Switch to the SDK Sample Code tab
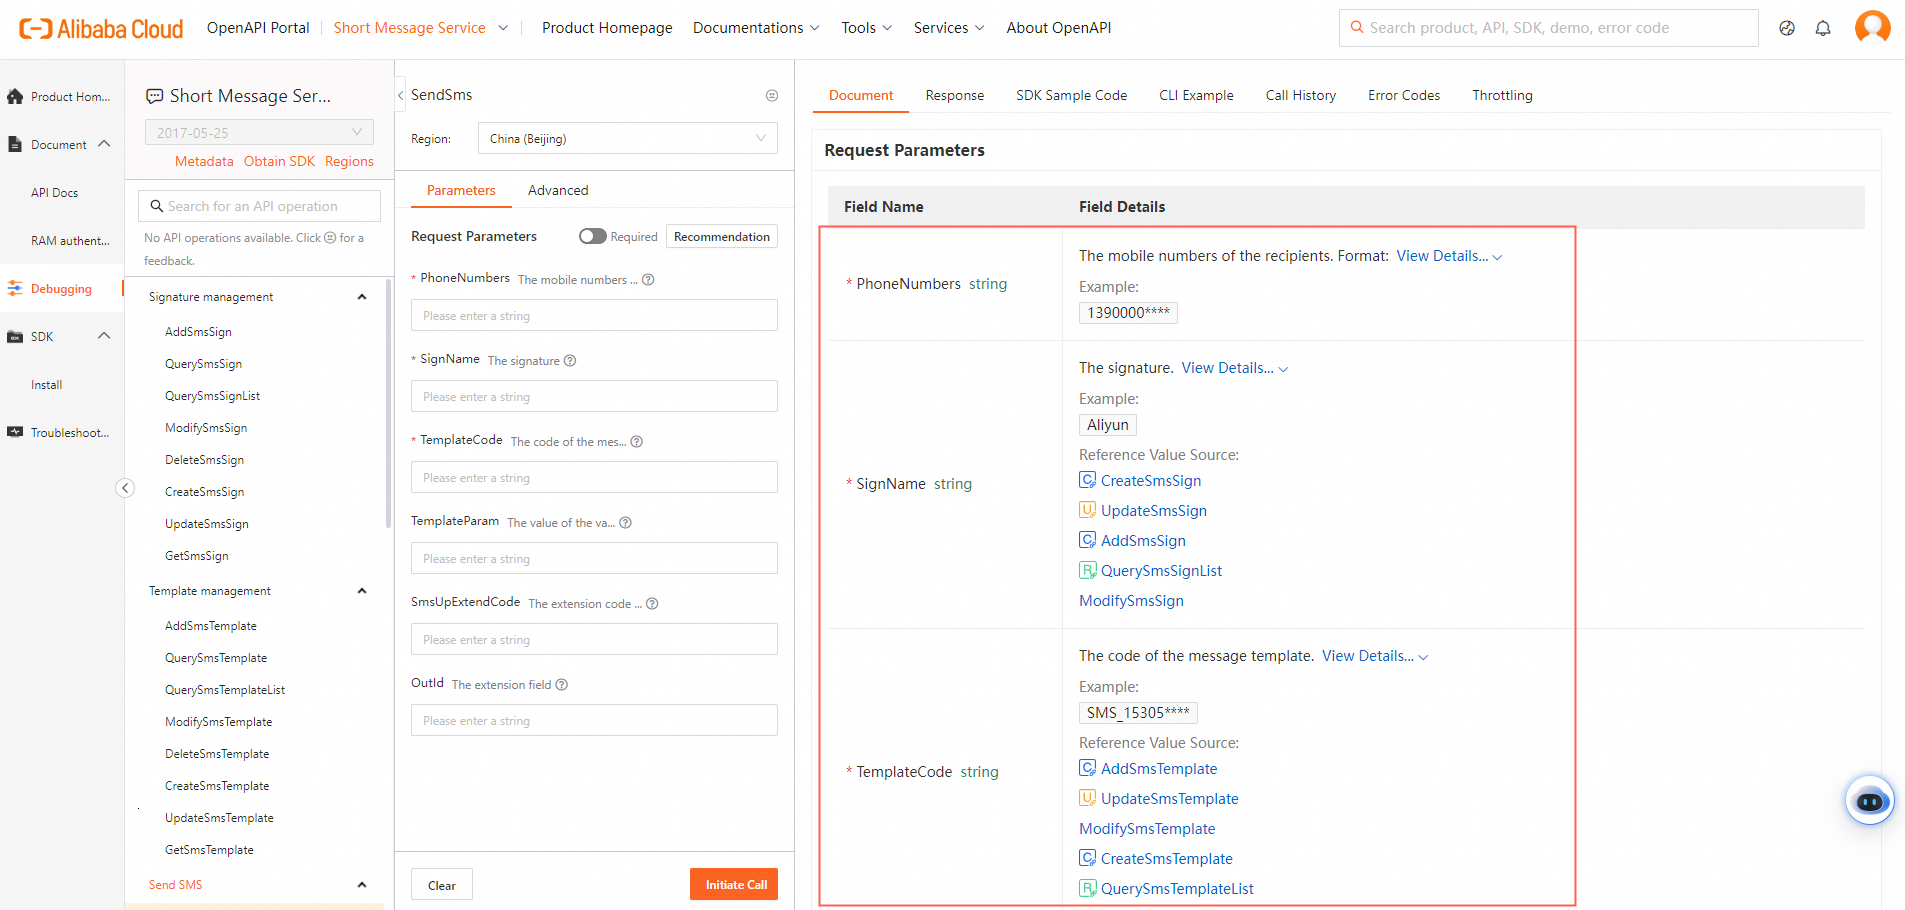This screenshot has height=910, width=1905. (1071, 95)
